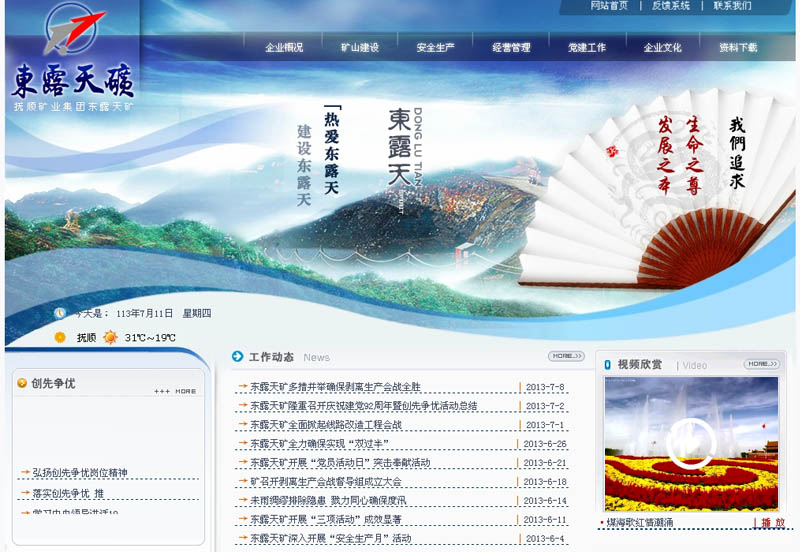800x552 pixels.
Task: Open MORE button in 工作动态 section
Action: tap(566, 356)
